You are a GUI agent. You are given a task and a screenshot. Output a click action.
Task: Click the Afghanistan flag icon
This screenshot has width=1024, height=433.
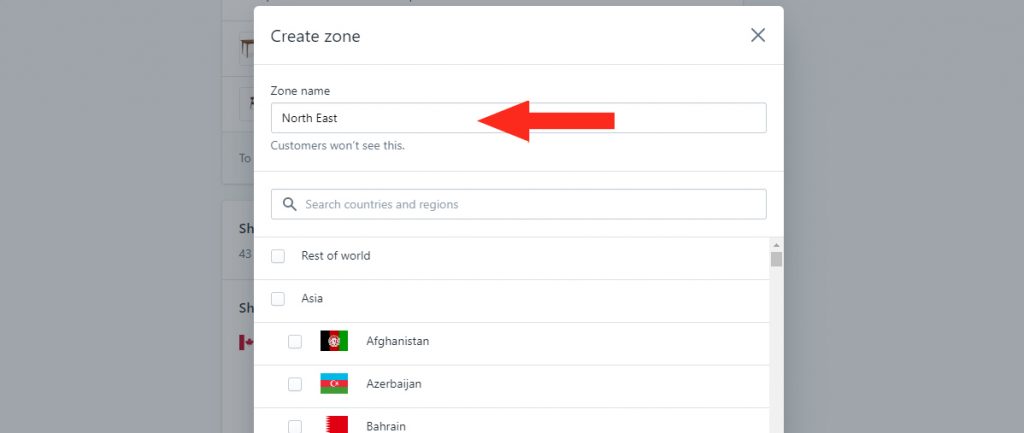tap(334, 341)
